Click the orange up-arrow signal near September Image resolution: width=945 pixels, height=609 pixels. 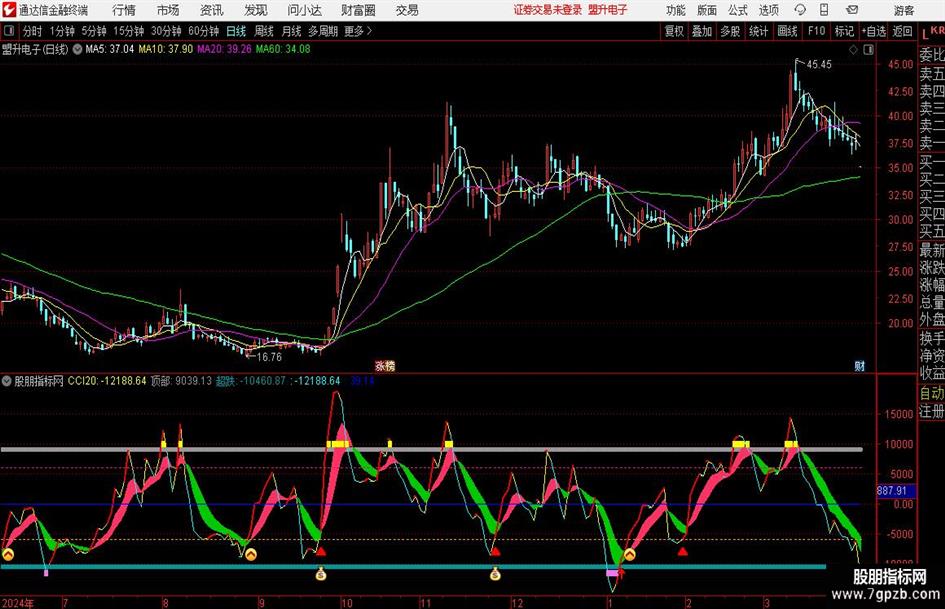tap(251, 554)
